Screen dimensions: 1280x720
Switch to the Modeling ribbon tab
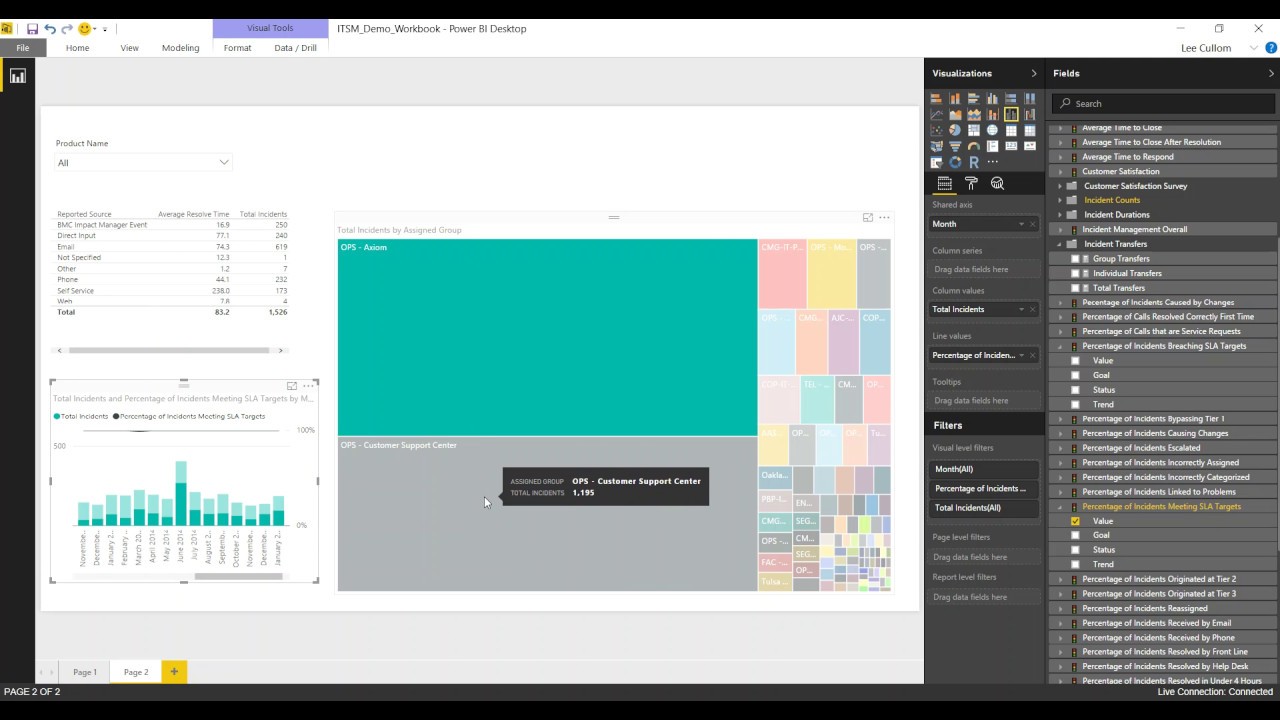click(x=180, y=48)
